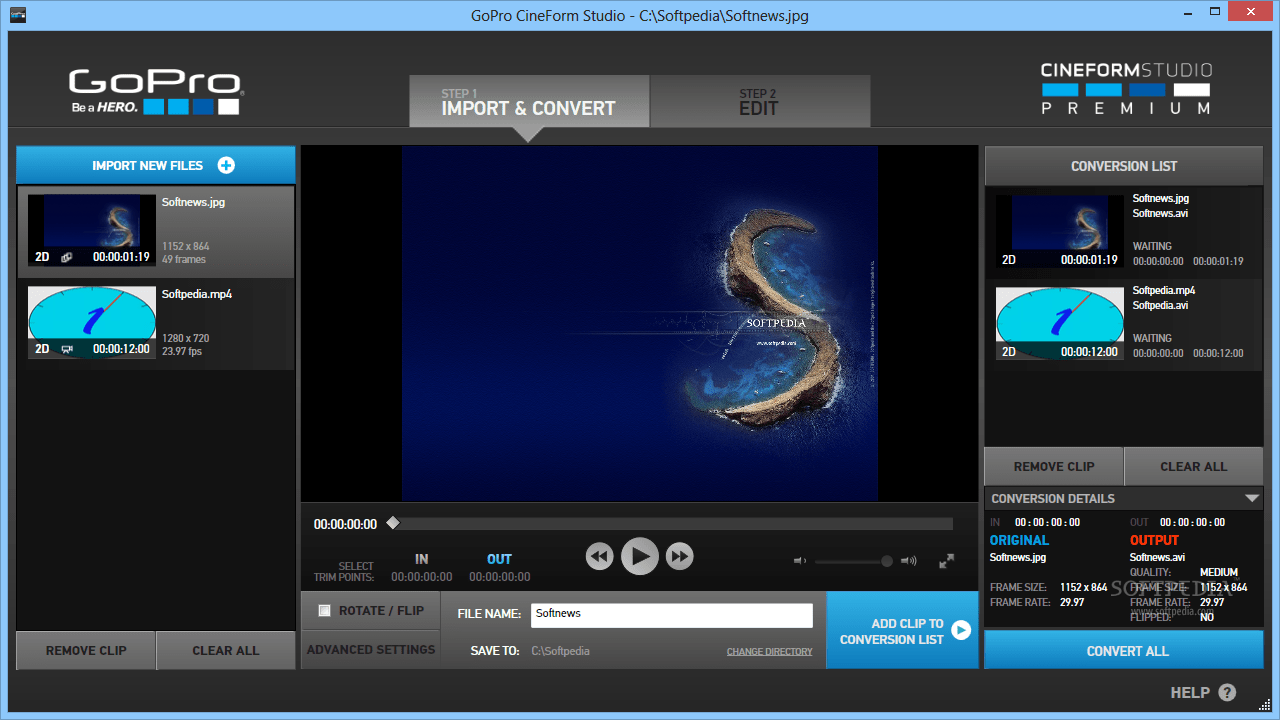The width and height of the screenshot is (1280, 720).
Task: Expand Advanced Settings
Action: (x=371, y=648)
